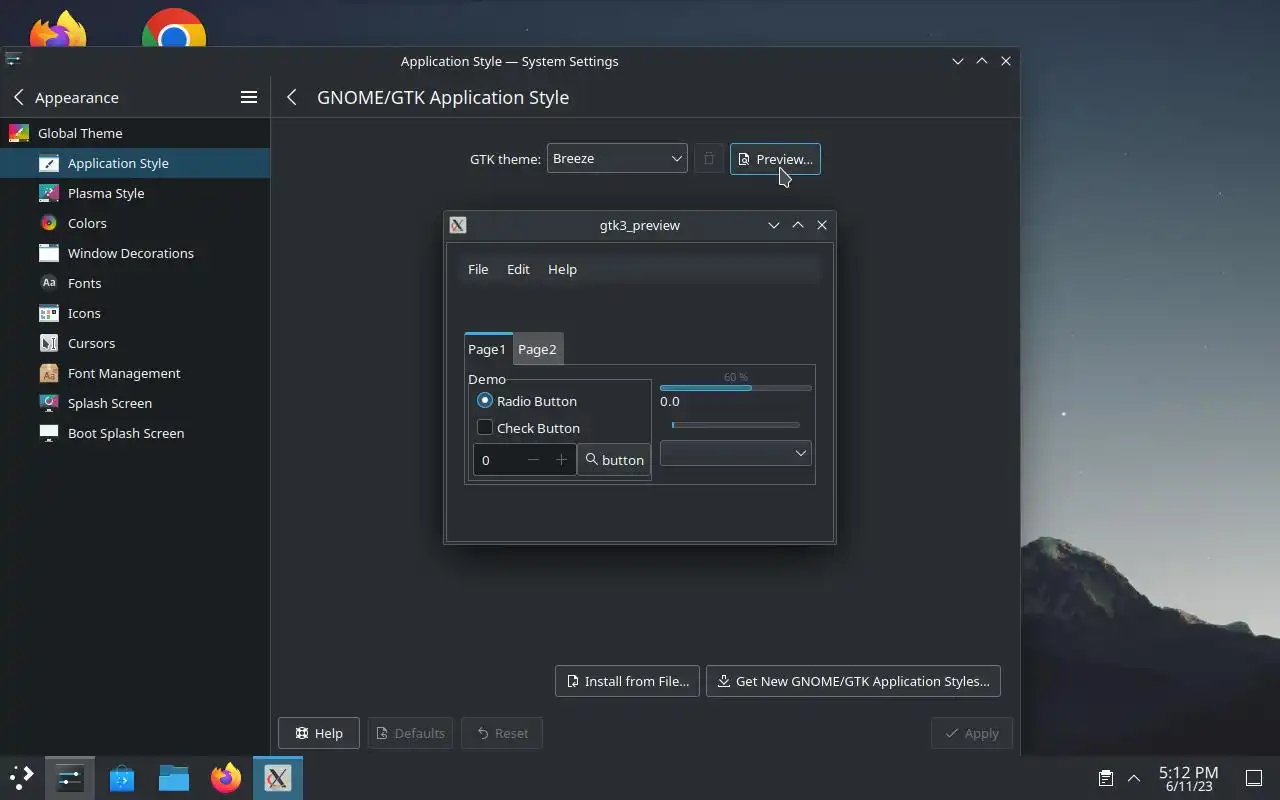This screenshot has width=1280, height=800.
Task: Open Boot Splash Screen page
Action: point(135,433)
